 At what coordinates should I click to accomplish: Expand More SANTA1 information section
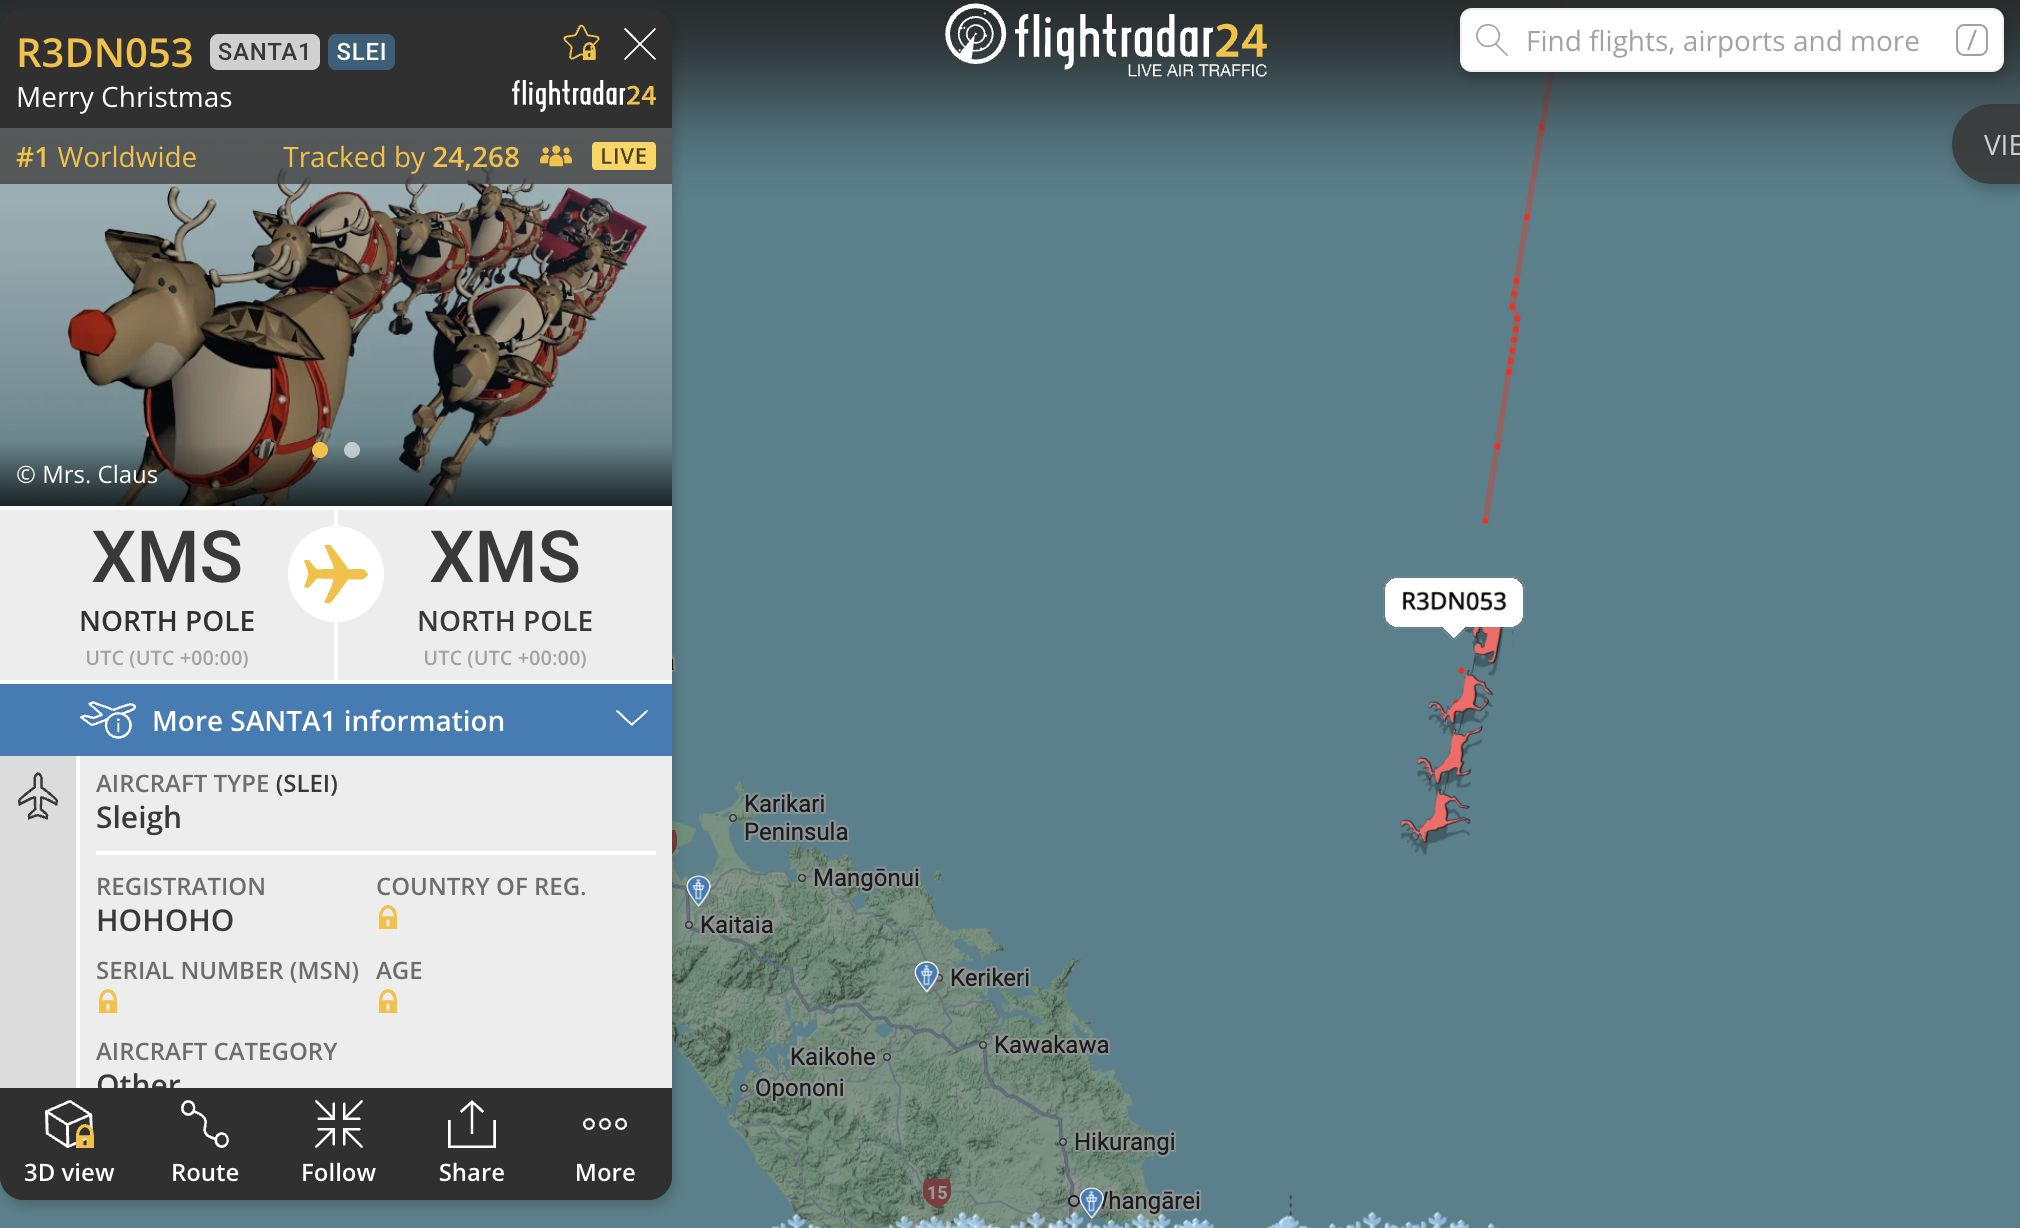[x=336, y=720]
